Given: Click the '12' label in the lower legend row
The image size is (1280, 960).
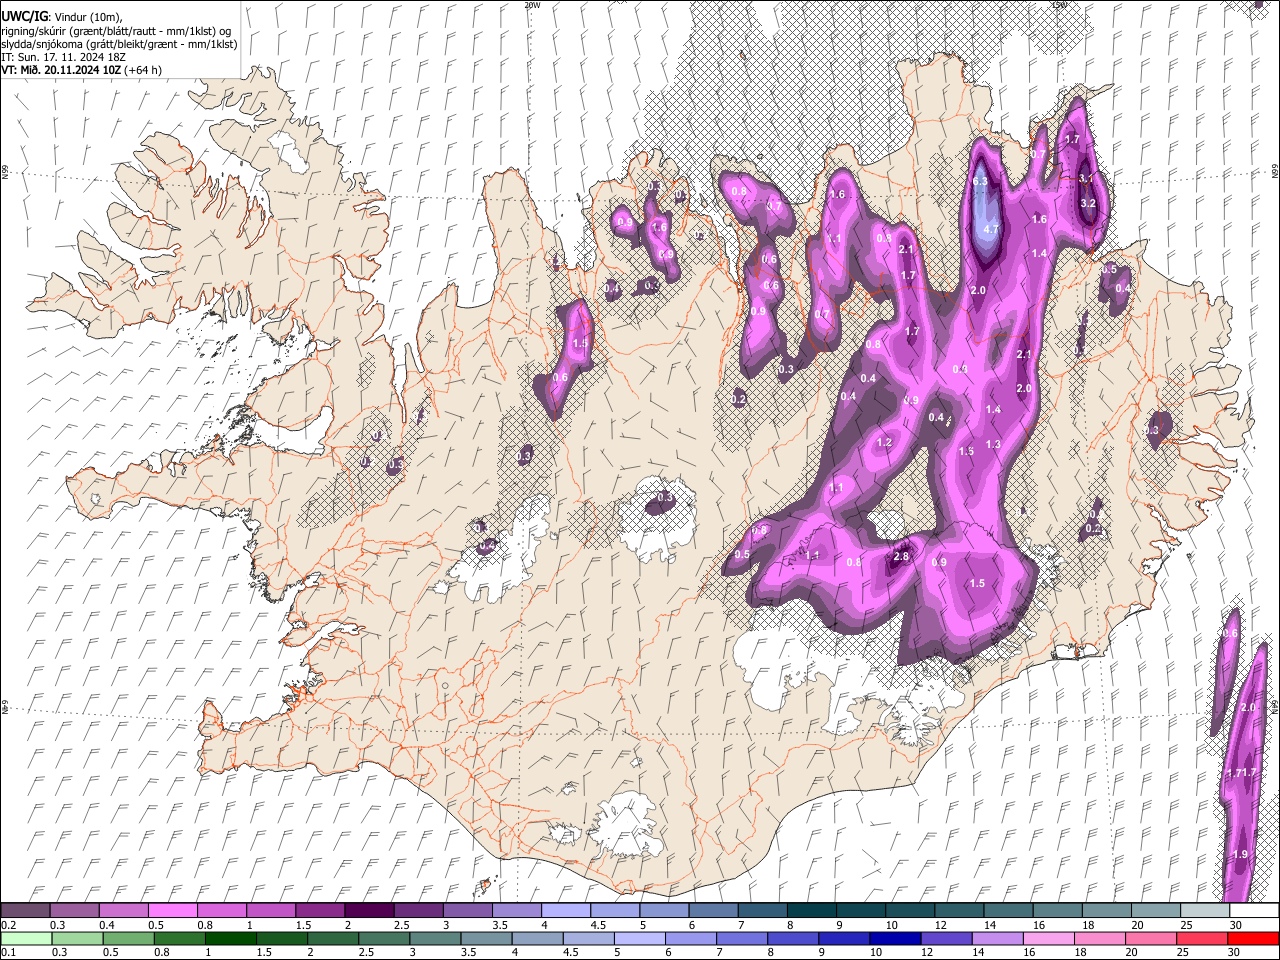Looking at the screenshot, I should tap(927, 952).
